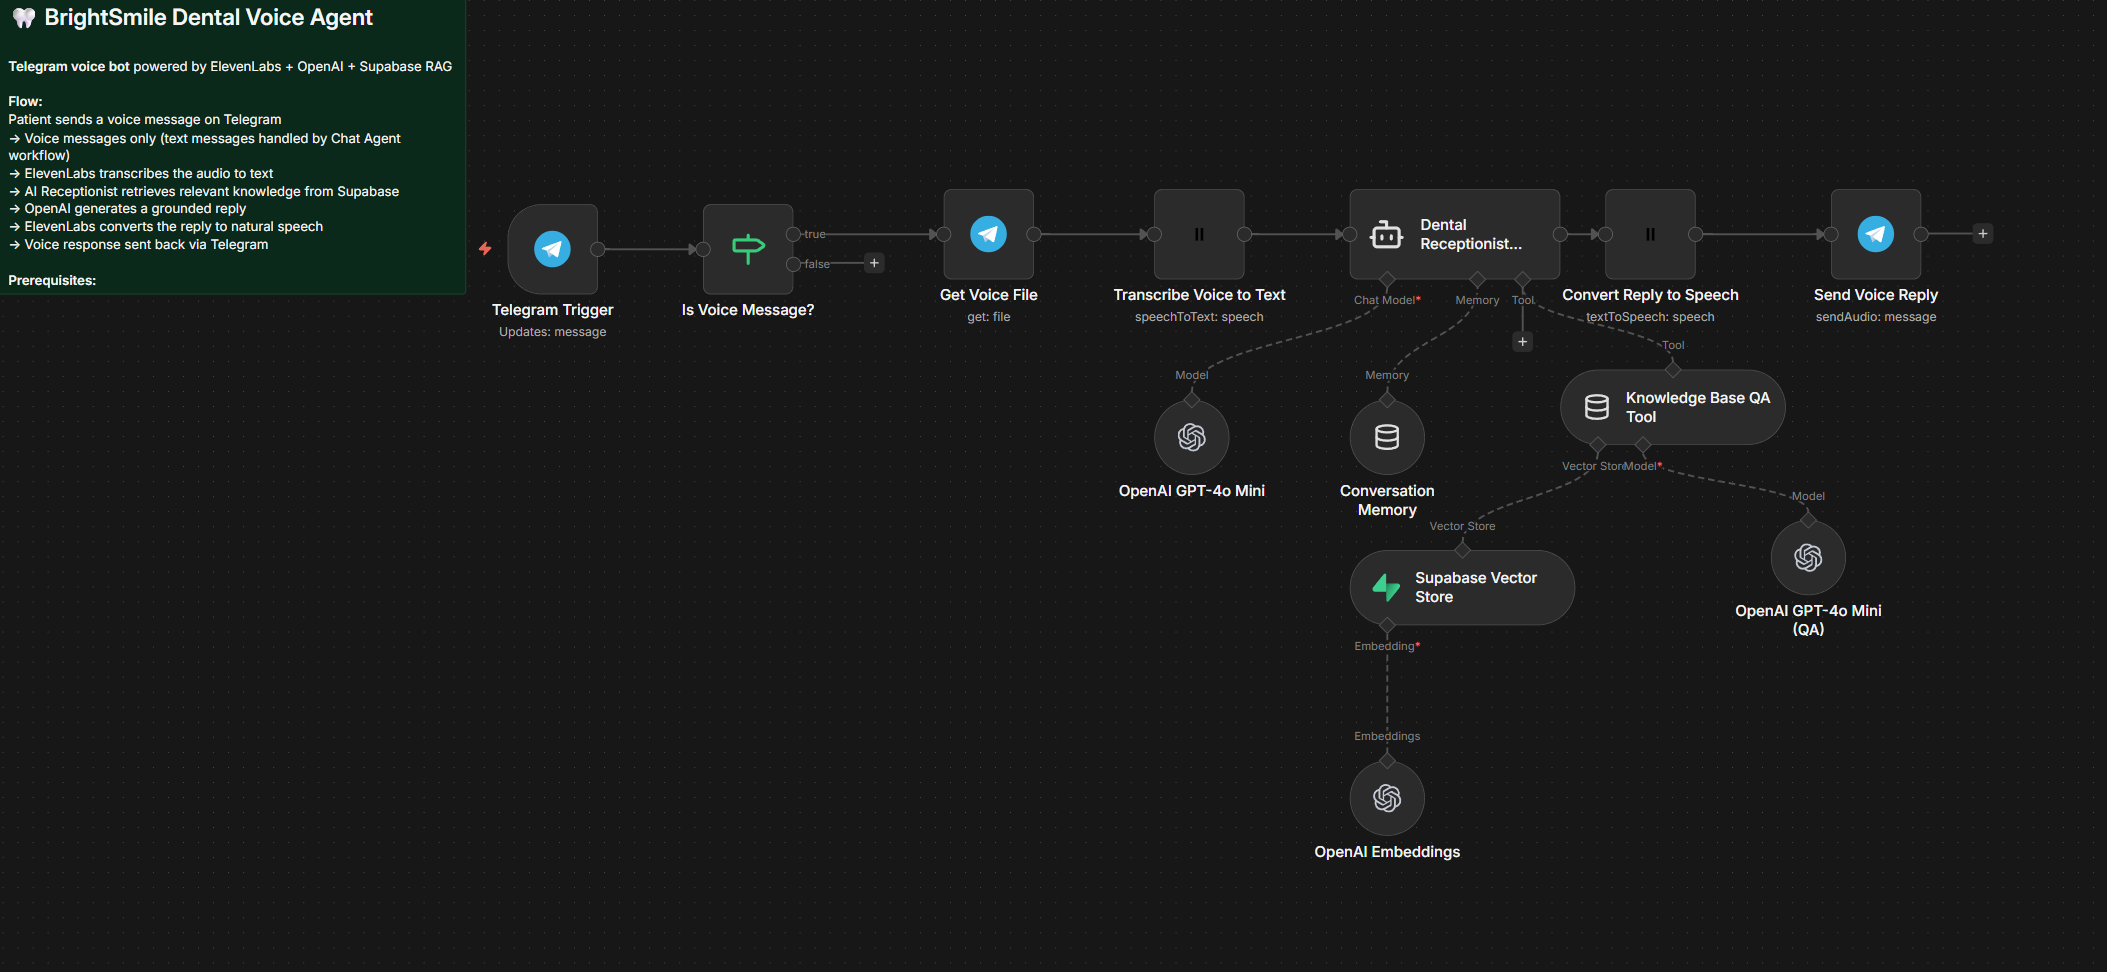The image size is (2107, 972).
Task: Click the Chat Model diamond connector on Dental Receptionist
Action: click(1387, 279)
